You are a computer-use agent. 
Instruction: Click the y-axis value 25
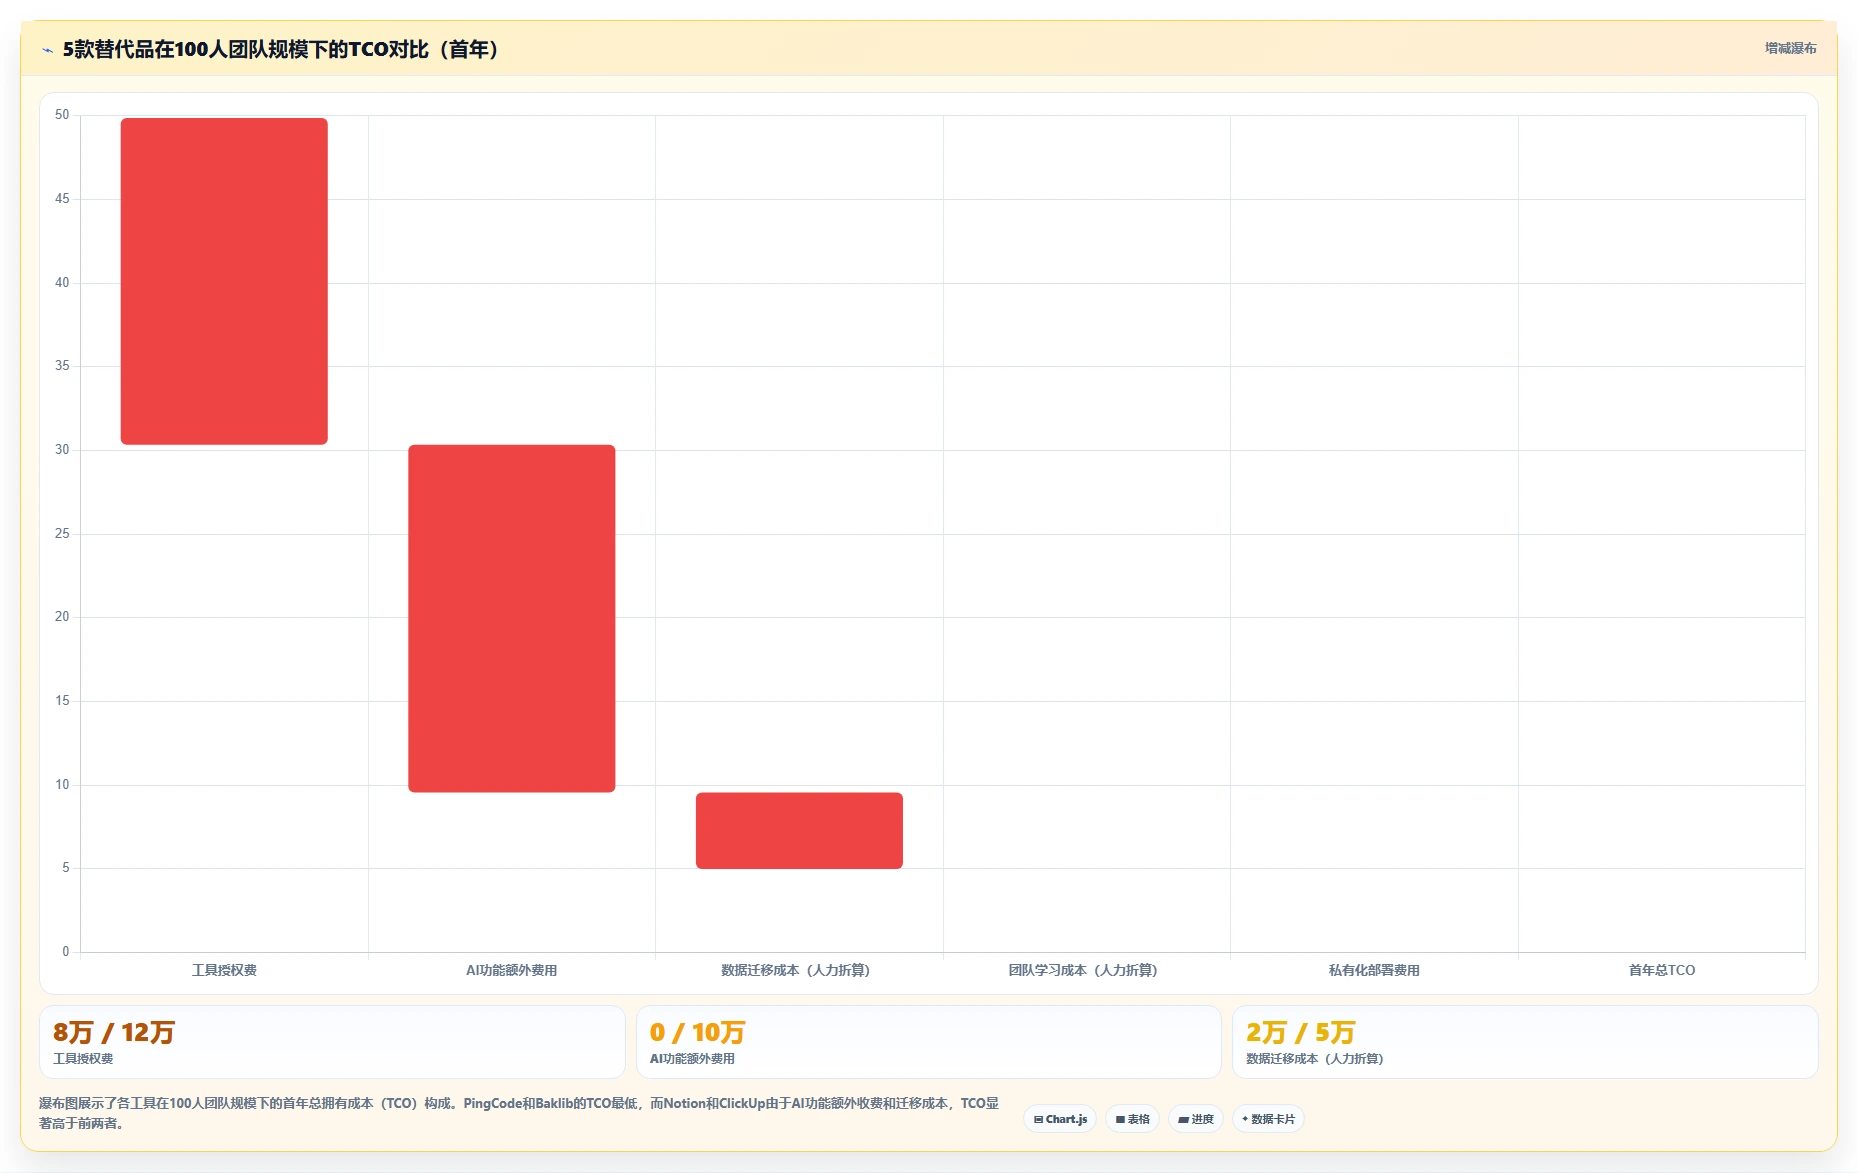pyautogui.click(x=62, y=534)
